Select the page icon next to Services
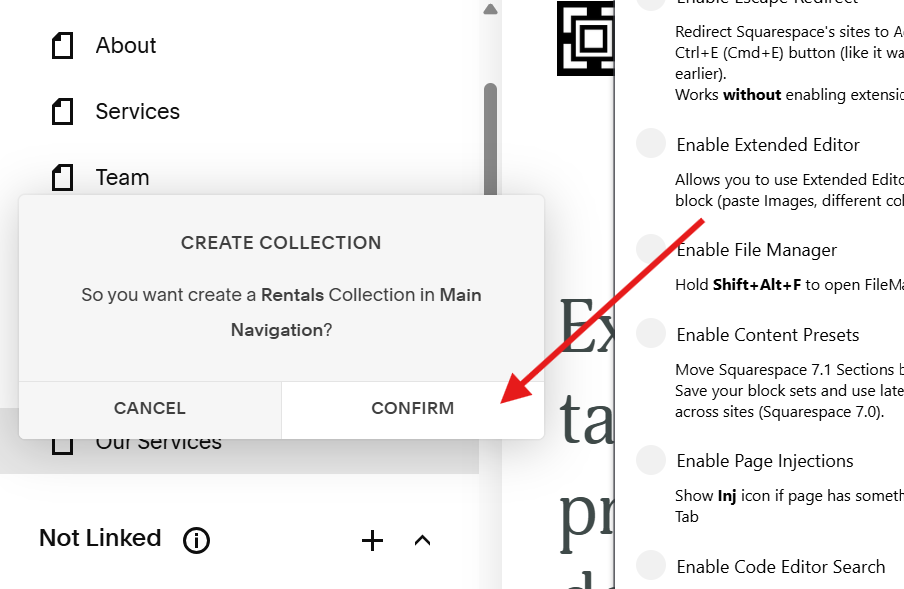This screenshot has height=589, width=904. coord(62,111)
